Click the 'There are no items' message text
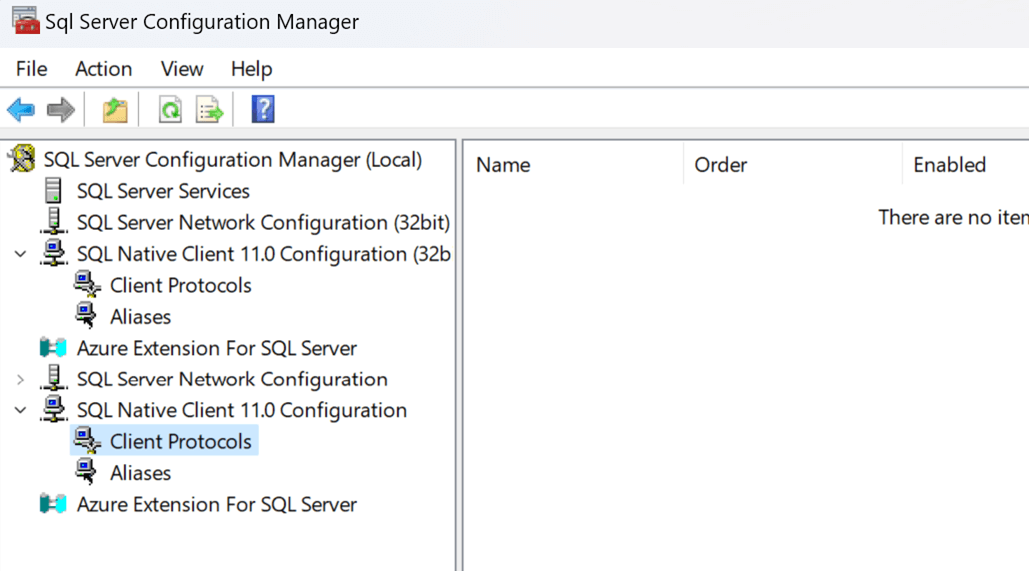The width and height of the screenshot is (1029, 571). [954, 217]
